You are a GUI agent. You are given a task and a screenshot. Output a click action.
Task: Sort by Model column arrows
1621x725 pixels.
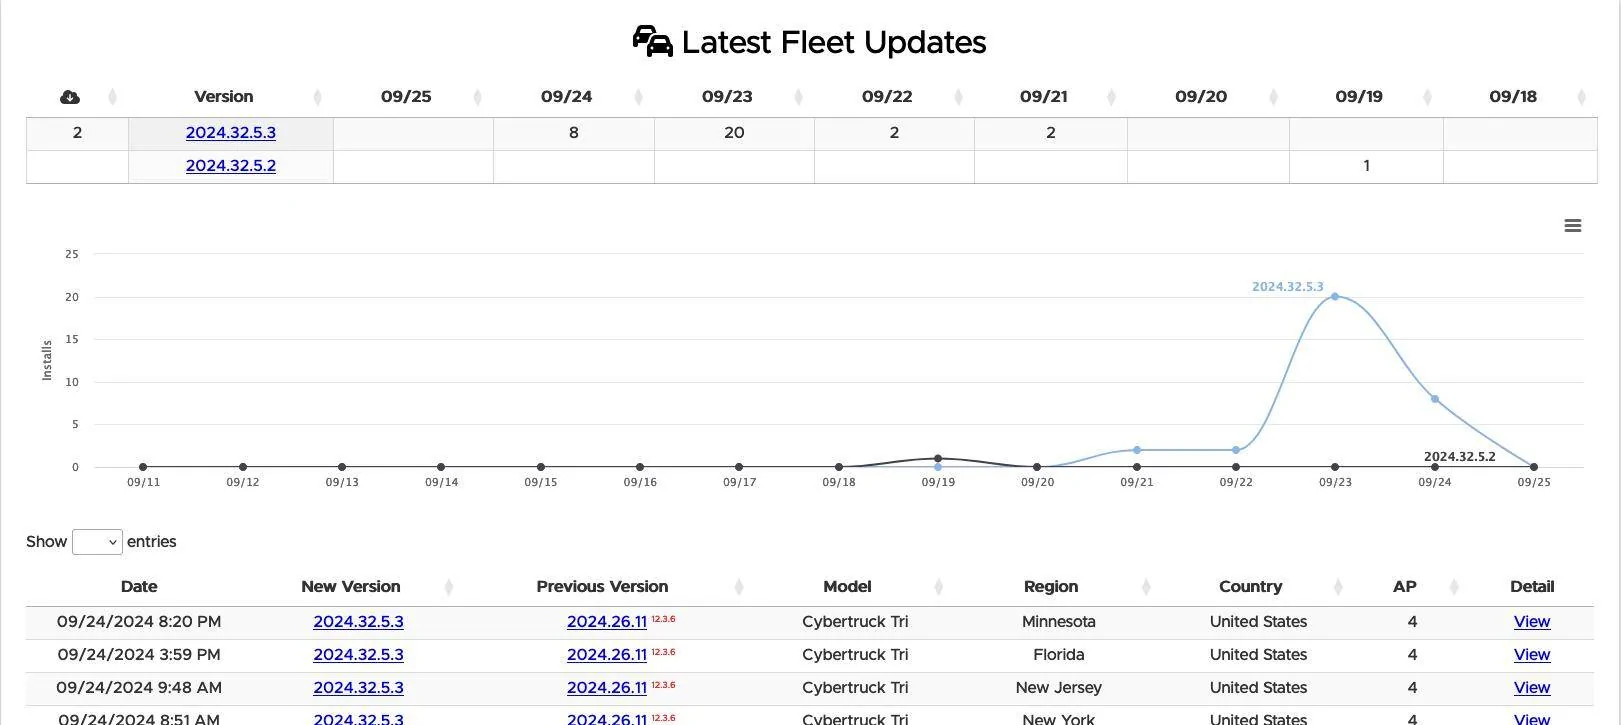[938, 587]
